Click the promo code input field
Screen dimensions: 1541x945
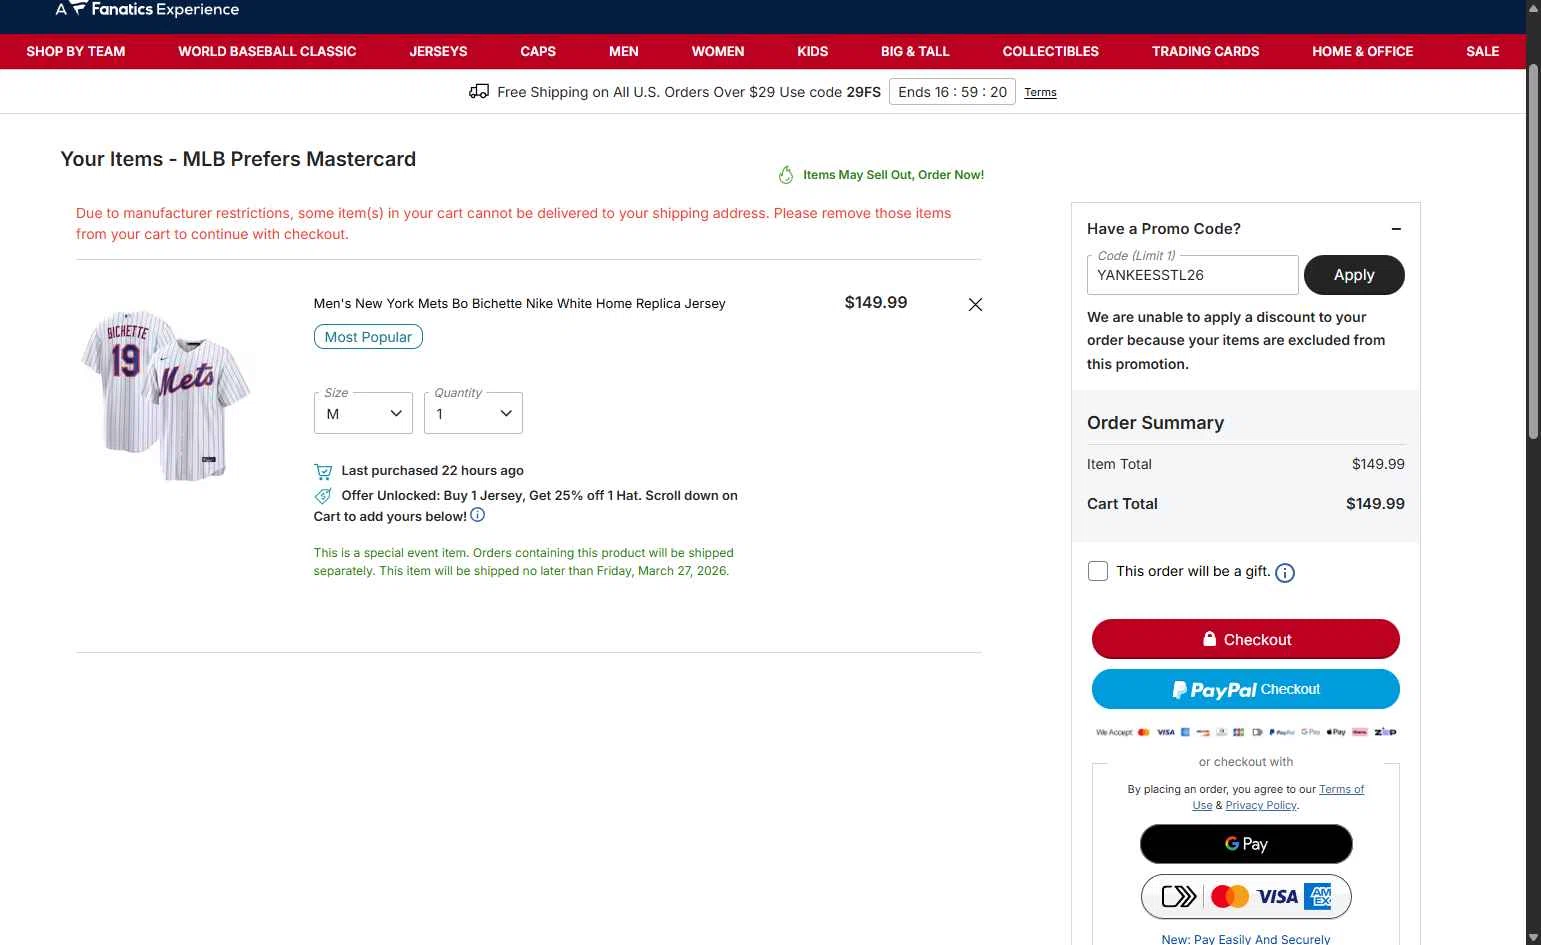[1193, 275]
